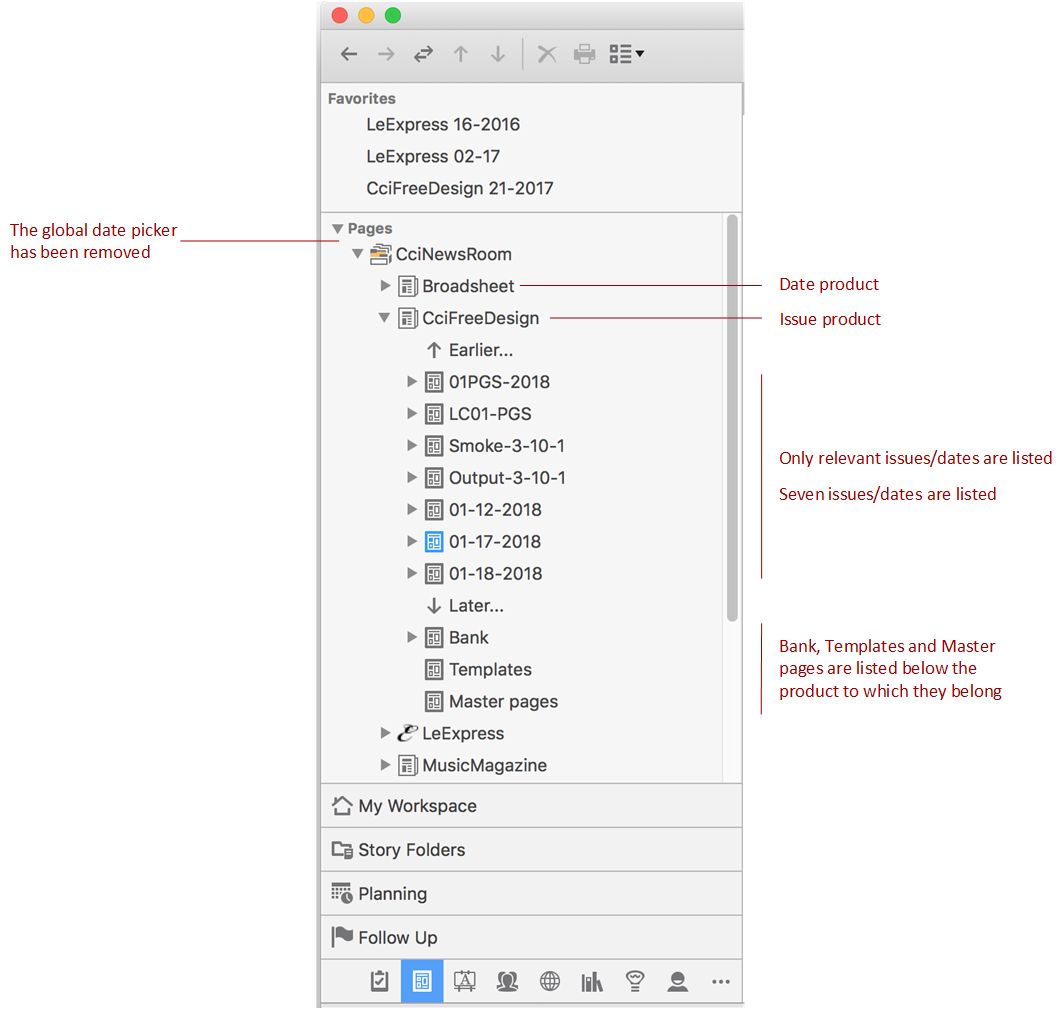1063x1009 pixels.
Task: Click the back arrow in the toolbar
Action: [x=348, y=55]
